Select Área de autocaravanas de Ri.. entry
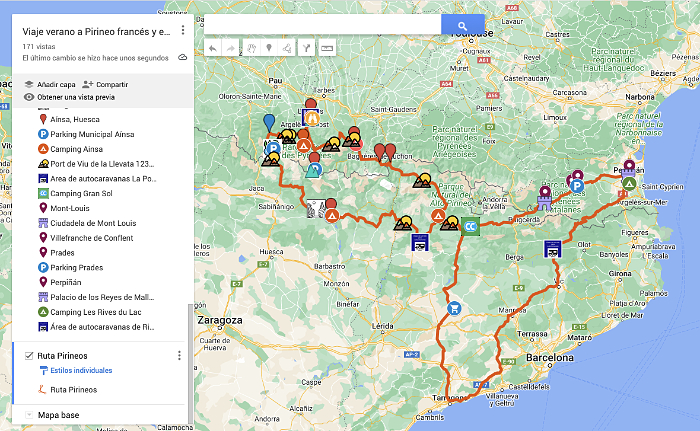The height and width of the screenshot is (431, 700). (x=102, y=327)
